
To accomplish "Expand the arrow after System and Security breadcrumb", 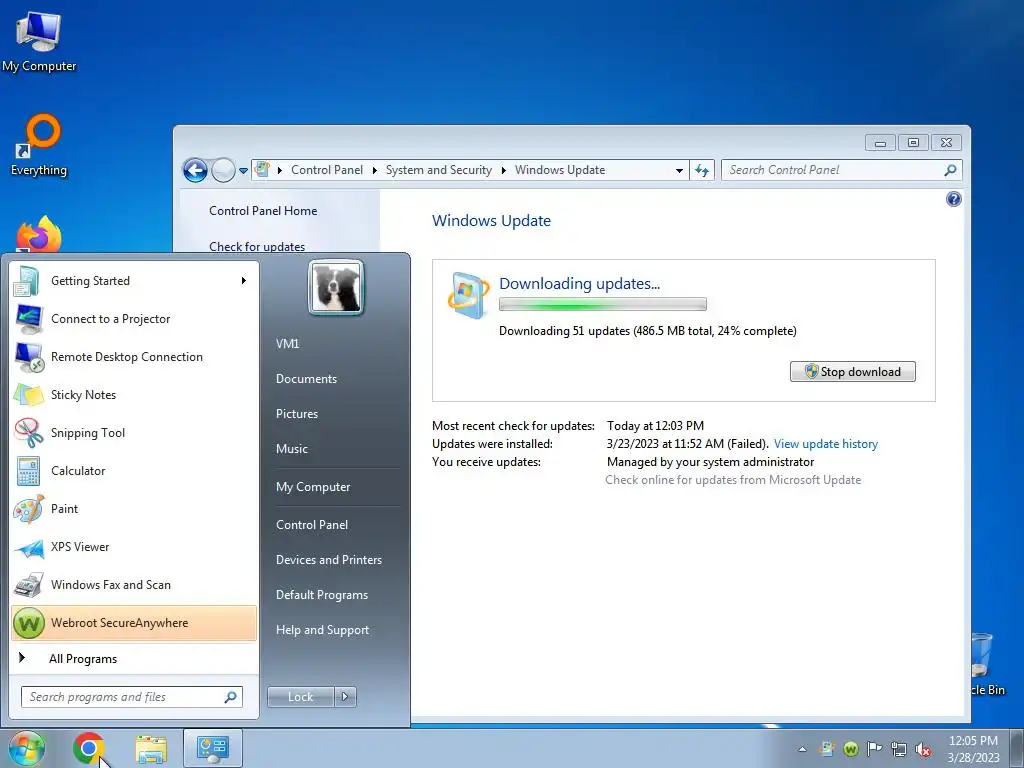I will point(504,170).
